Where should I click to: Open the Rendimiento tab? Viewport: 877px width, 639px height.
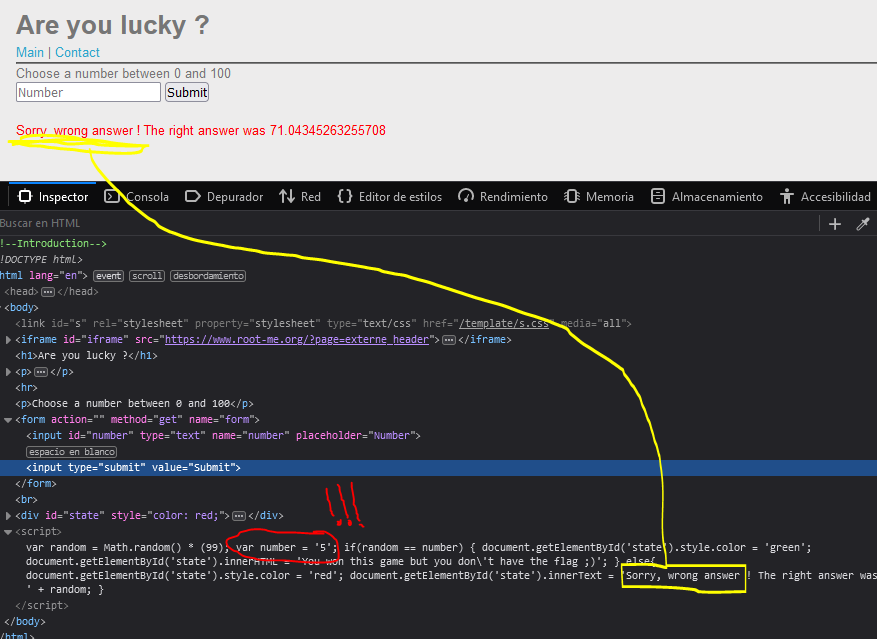click(x=503, y=196)
